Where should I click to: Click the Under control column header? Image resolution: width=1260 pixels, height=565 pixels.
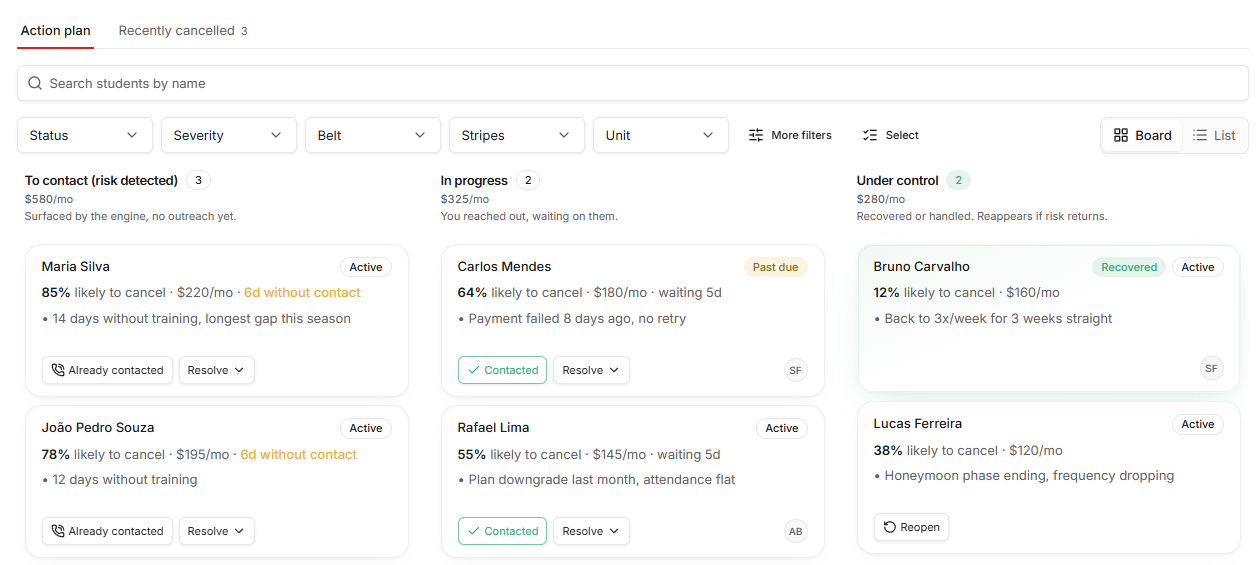pyautogui.click(x=898, y=181)
